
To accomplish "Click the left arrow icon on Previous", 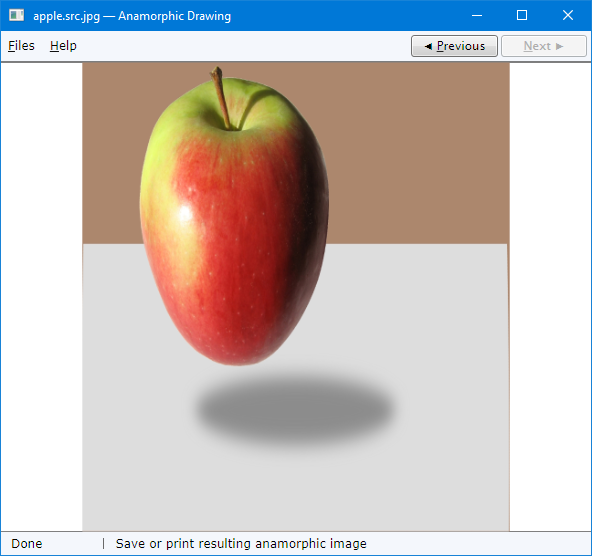I will click(428, 46).
